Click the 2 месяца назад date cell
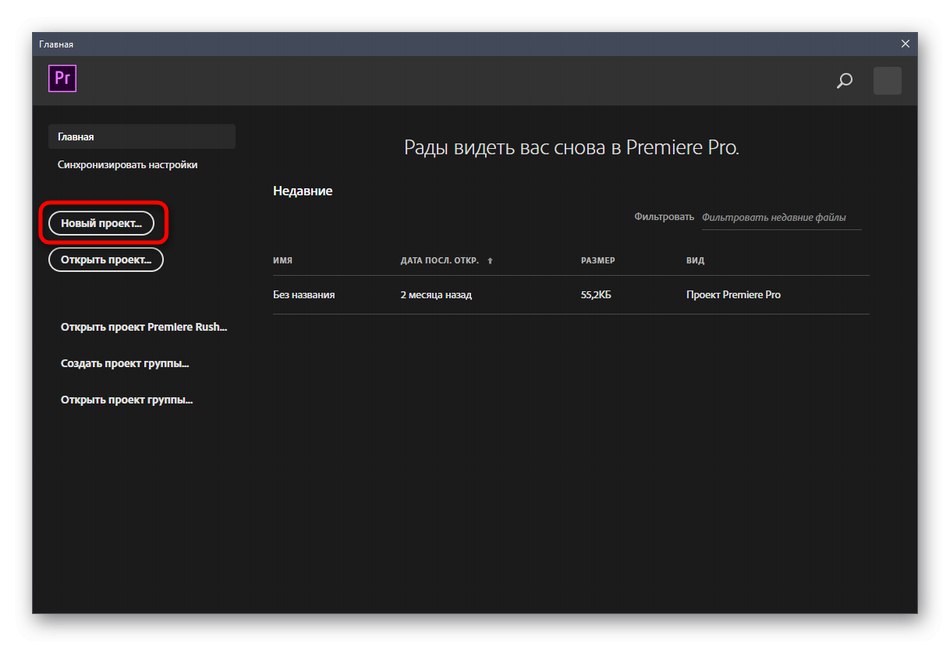The height and width of the screenshot is (646, 950). [436, 295]
